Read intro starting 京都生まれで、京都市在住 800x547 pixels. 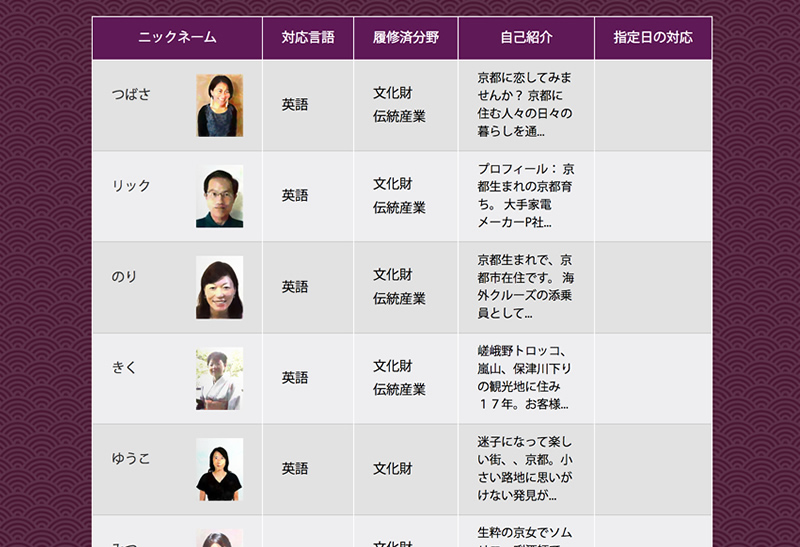[x=526, y=287]
